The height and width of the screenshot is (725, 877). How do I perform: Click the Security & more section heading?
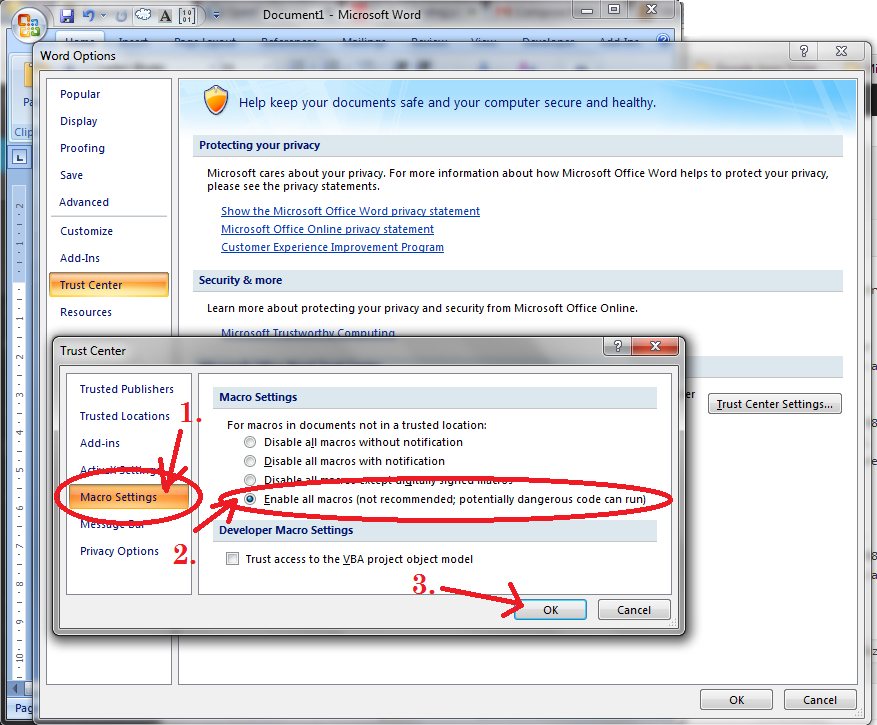241,280
